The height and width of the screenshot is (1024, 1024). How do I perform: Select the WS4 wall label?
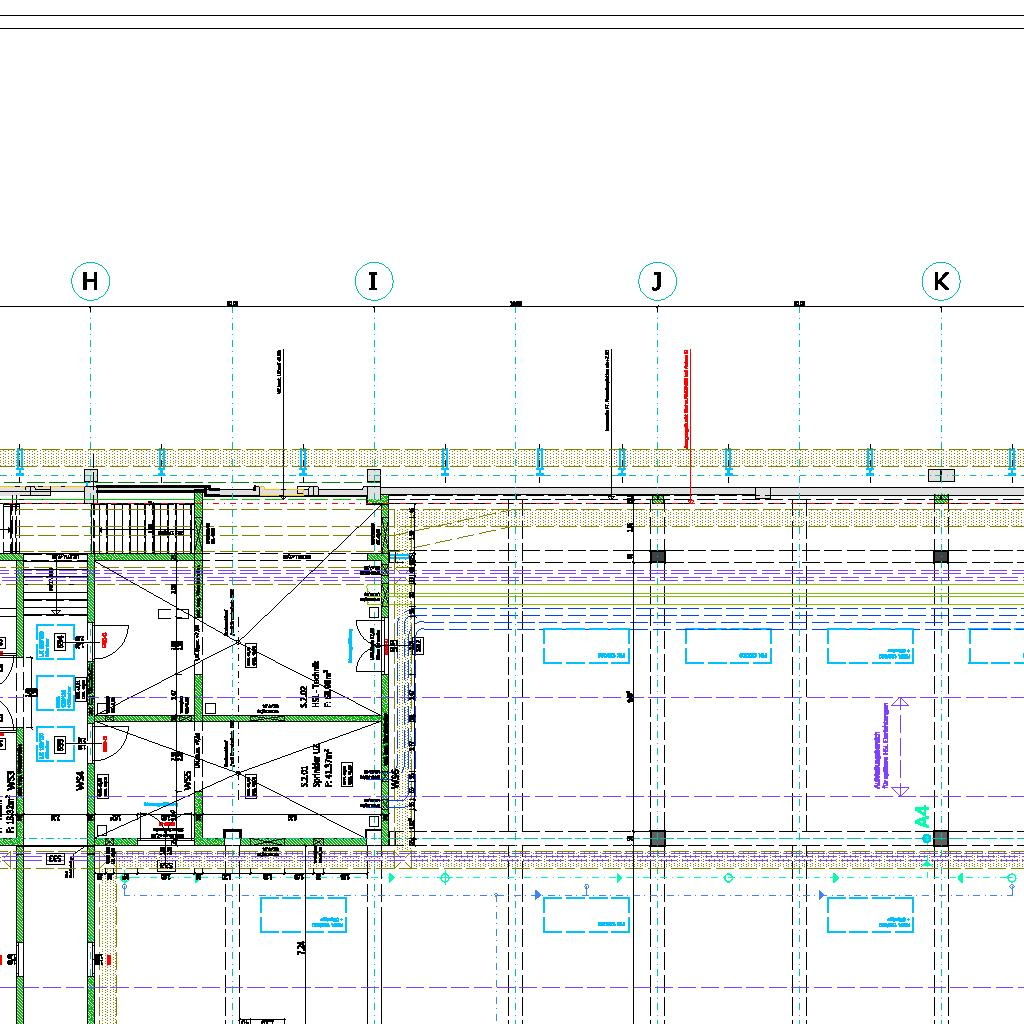(x=80, y=781)
